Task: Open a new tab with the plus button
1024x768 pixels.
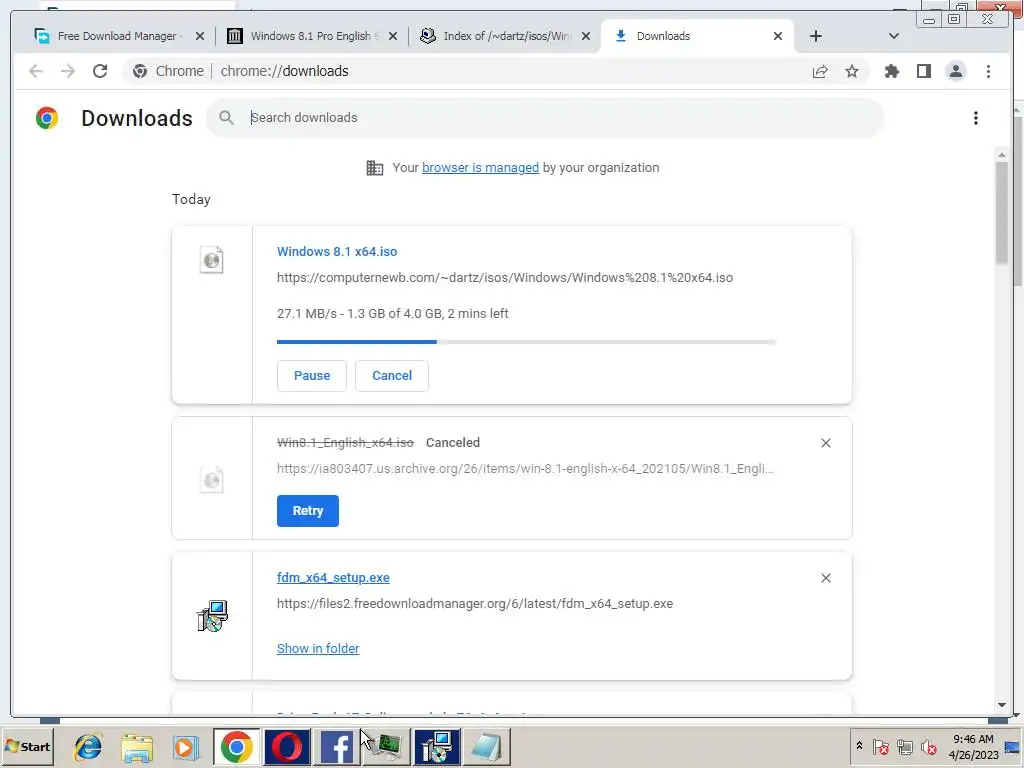Action: (816, 36)
